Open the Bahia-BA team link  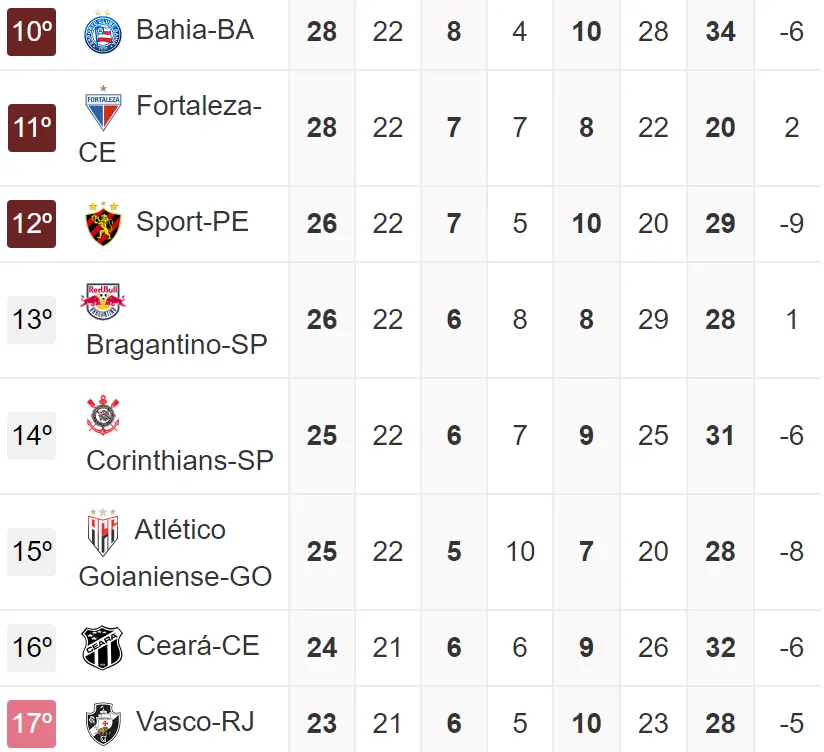point(195,30)
